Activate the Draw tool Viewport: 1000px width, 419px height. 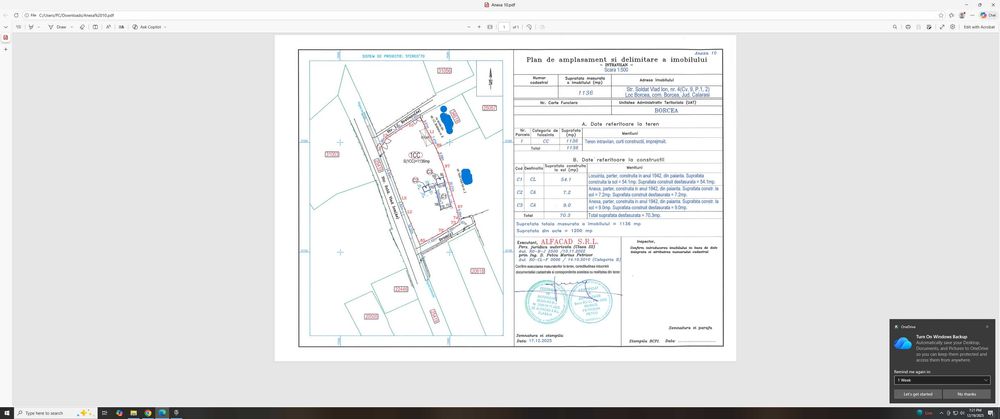point(57,27)
